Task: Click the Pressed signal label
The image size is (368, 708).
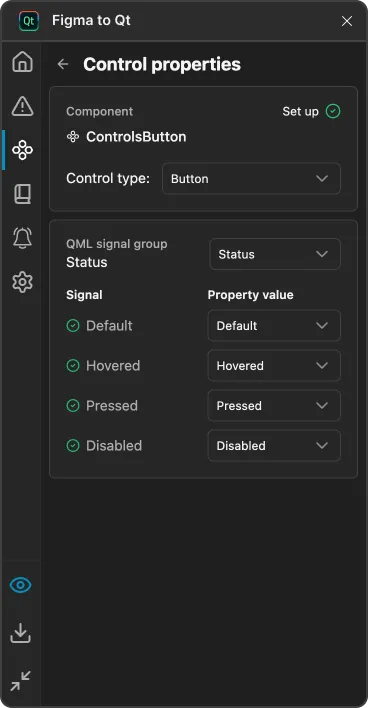Action: coord(112,405)
